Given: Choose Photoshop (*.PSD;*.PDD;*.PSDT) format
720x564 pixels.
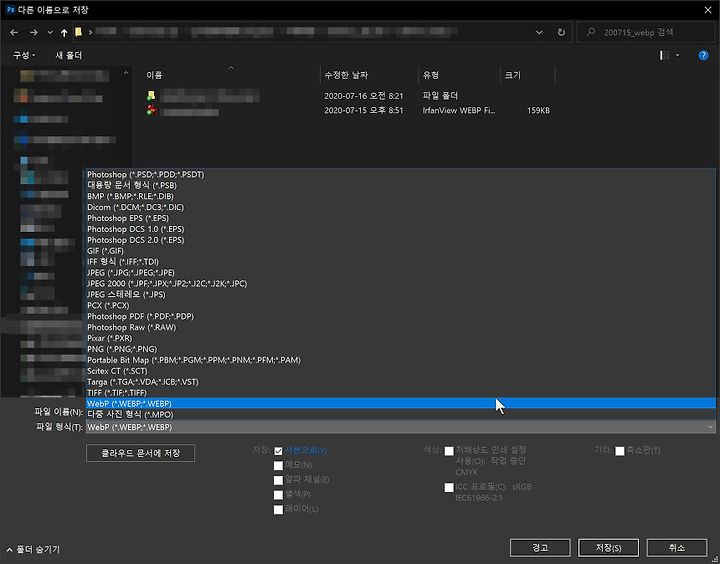Looking at the screenshot, I should pos(401,175).
